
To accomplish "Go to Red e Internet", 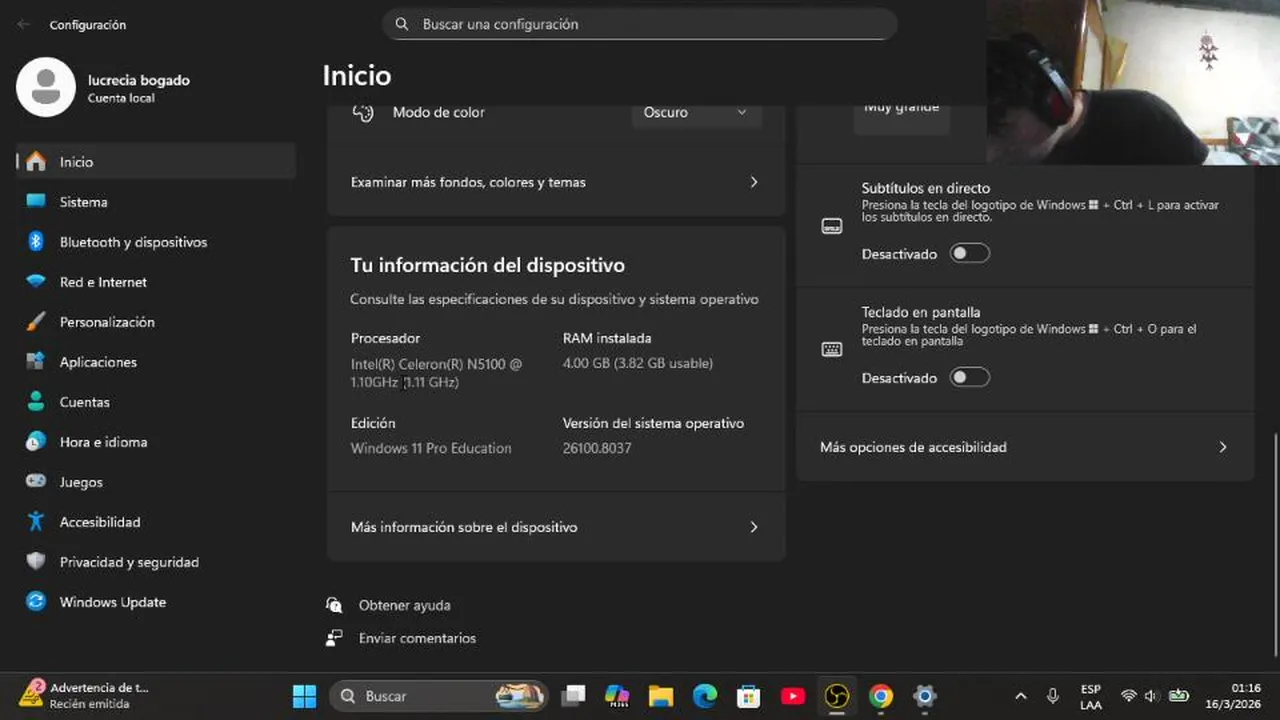I will click(156, 282).
